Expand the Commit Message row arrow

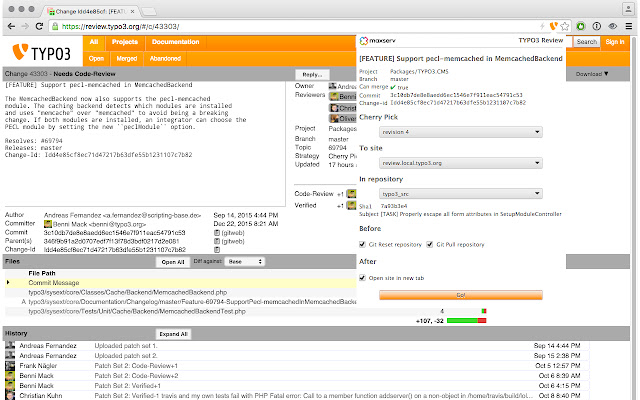coord(8,282)
